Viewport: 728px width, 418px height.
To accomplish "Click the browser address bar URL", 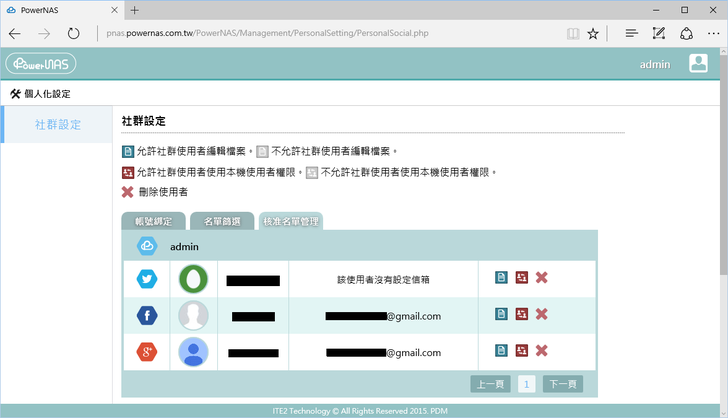I will pyautogui.click(x=330, y=33).
